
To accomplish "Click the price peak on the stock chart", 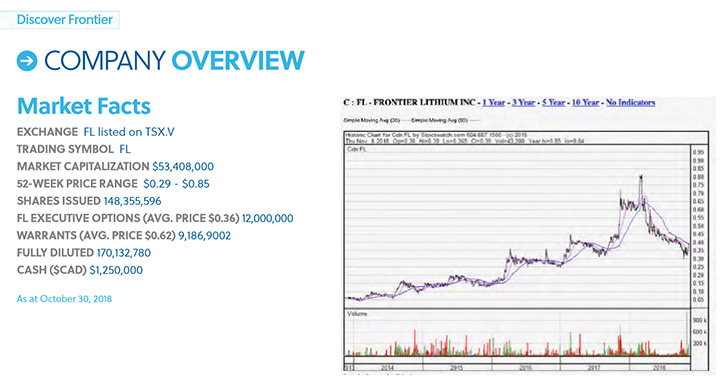I will pyautogui.click(x=641, y=177).
